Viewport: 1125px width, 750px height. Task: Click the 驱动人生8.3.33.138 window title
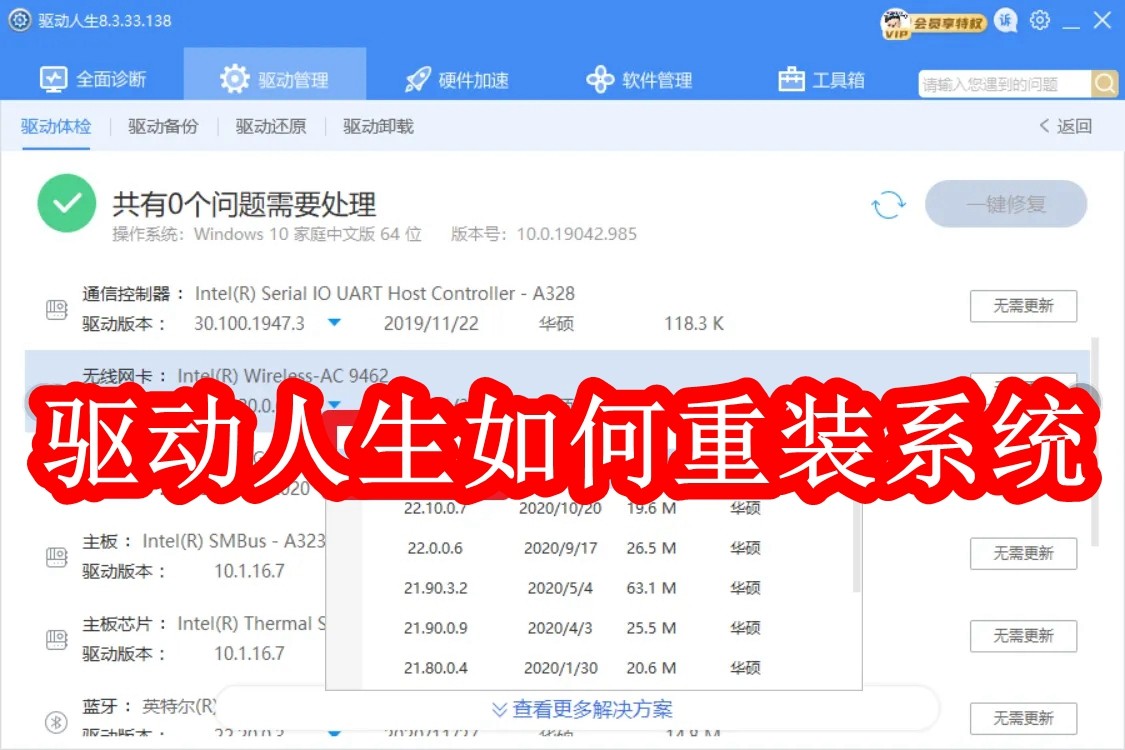pos(105,21)
